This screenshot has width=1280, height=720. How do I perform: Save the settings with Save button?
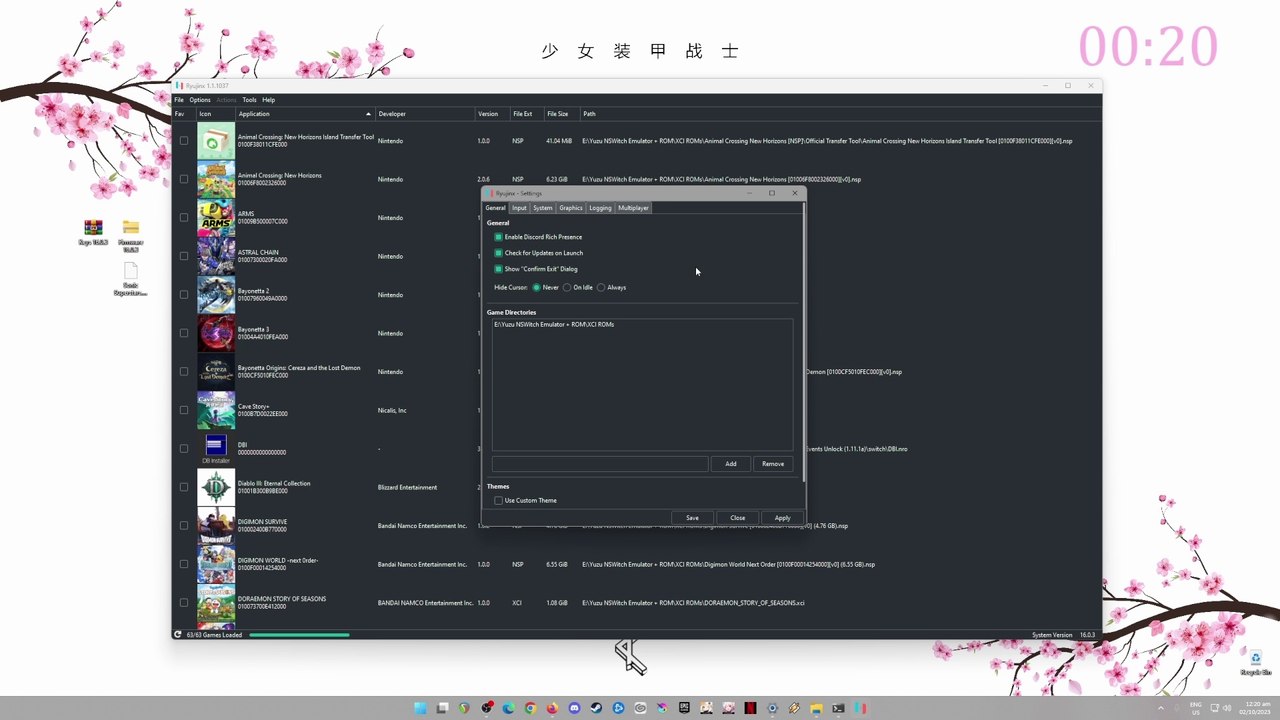[692, 518]
